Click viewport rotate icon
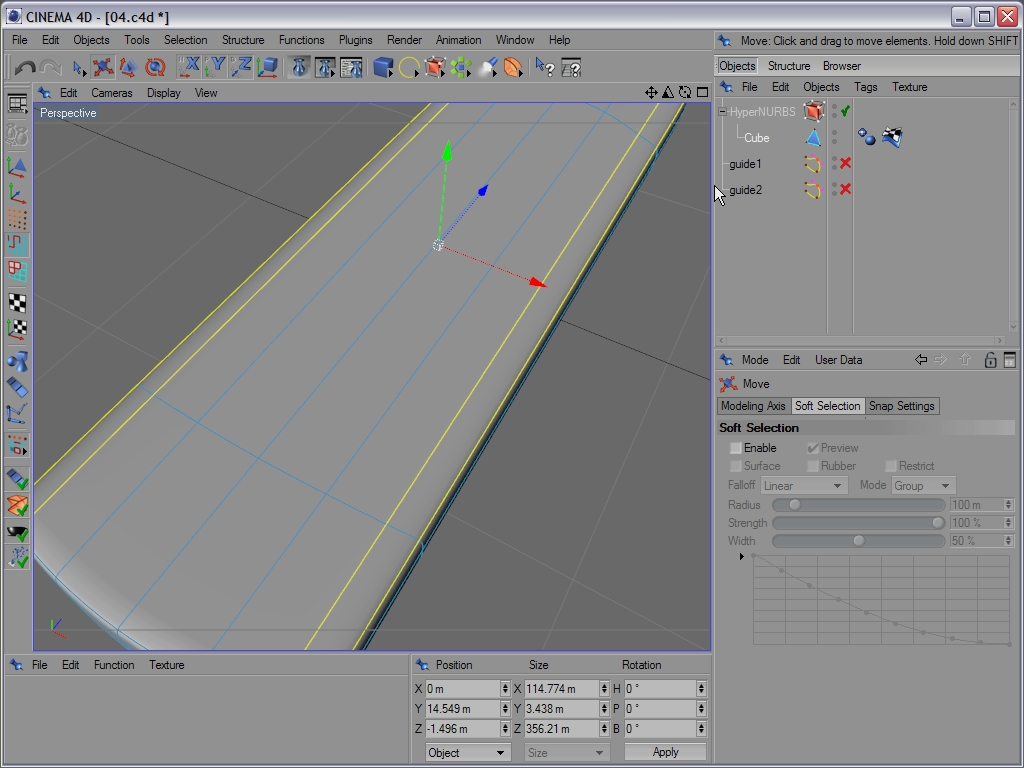1024x768 pixels. (x=685, y=93)
